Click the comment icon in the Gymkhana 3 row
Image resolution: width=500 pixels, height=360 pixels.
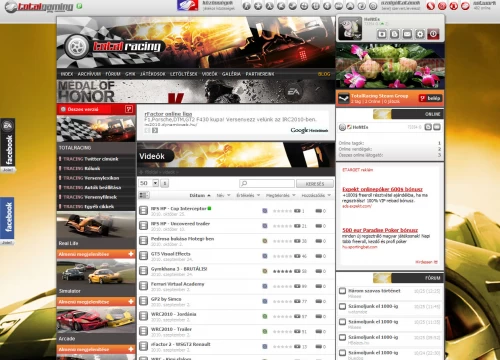(319, 271)
